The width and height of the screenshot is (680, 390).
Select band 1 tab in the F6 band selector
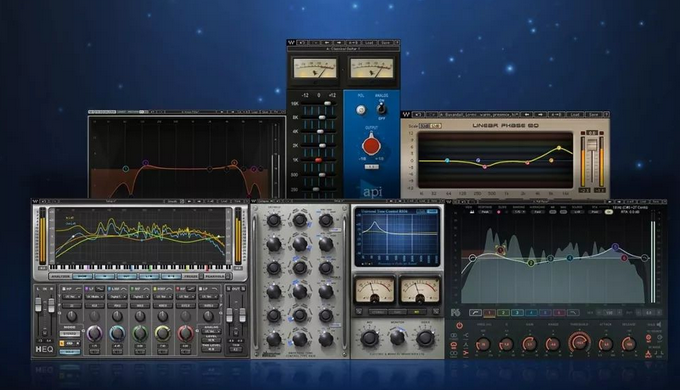489,312
